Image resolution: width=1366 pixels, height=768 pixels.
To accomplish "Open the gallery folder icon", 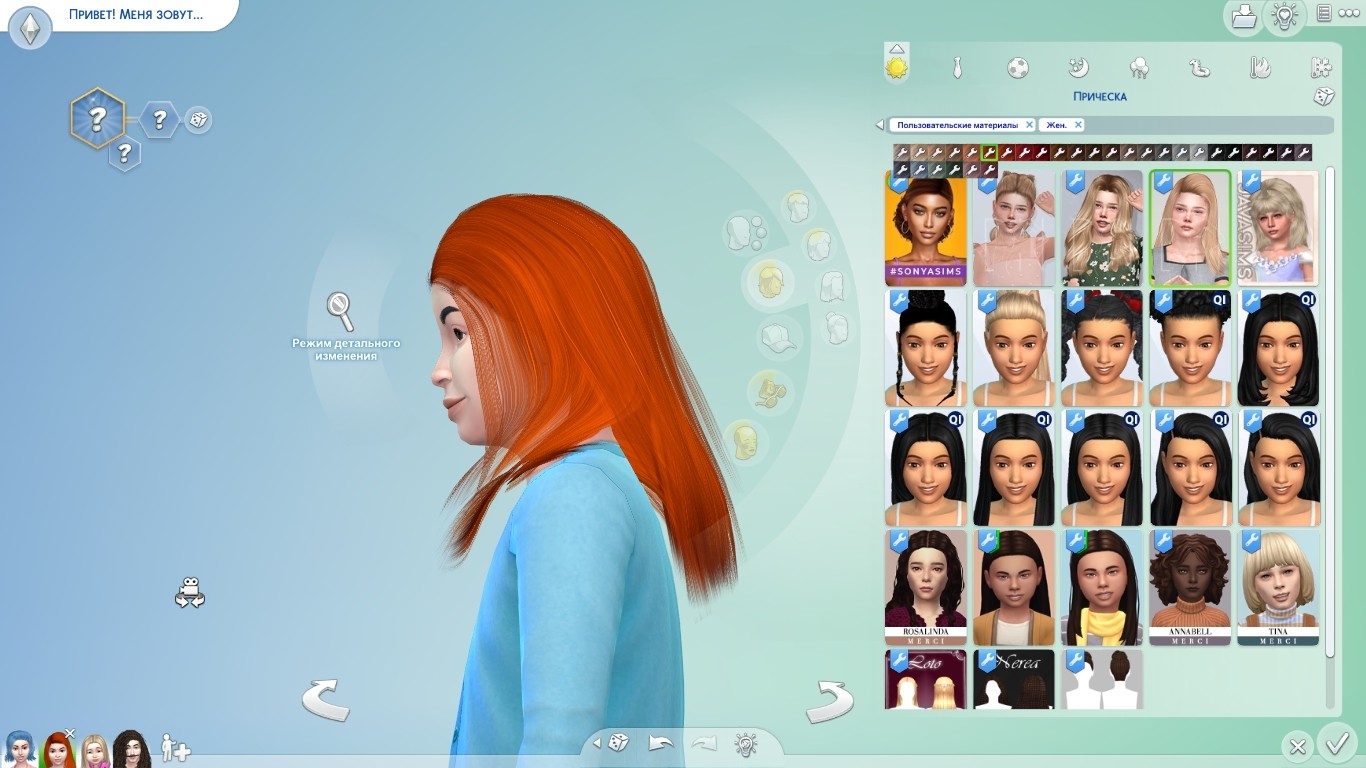I will [1243, 16].
